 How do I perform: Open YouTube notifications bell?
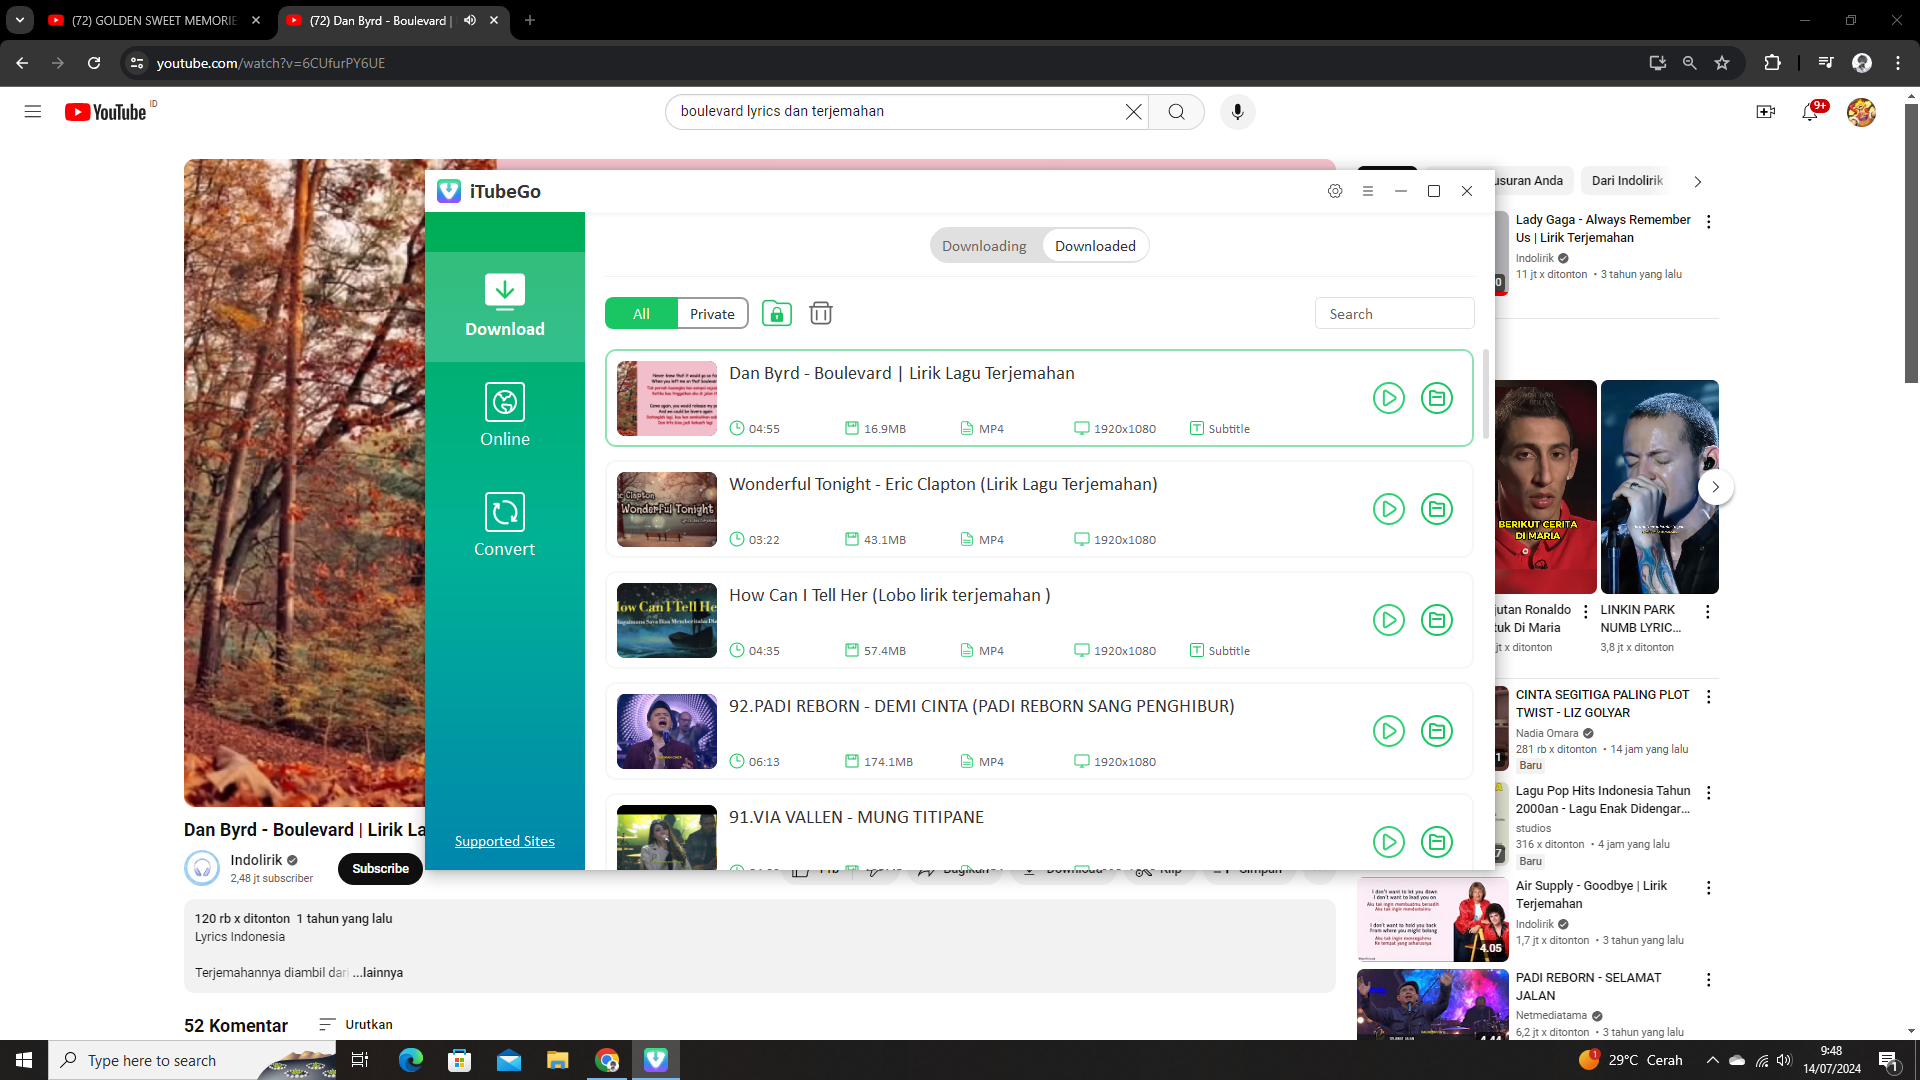click(1810, 112)
